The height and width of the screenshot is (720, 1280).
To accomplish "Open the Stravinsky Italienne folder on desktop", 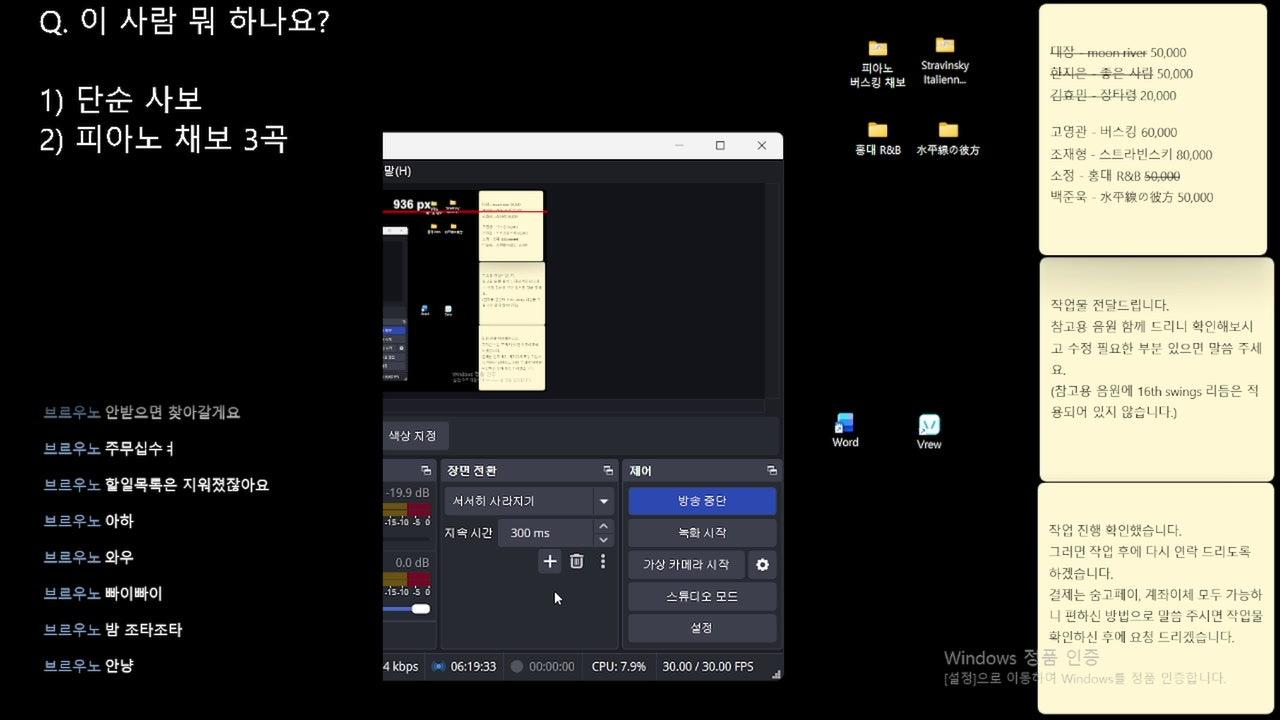I will 945,61.
